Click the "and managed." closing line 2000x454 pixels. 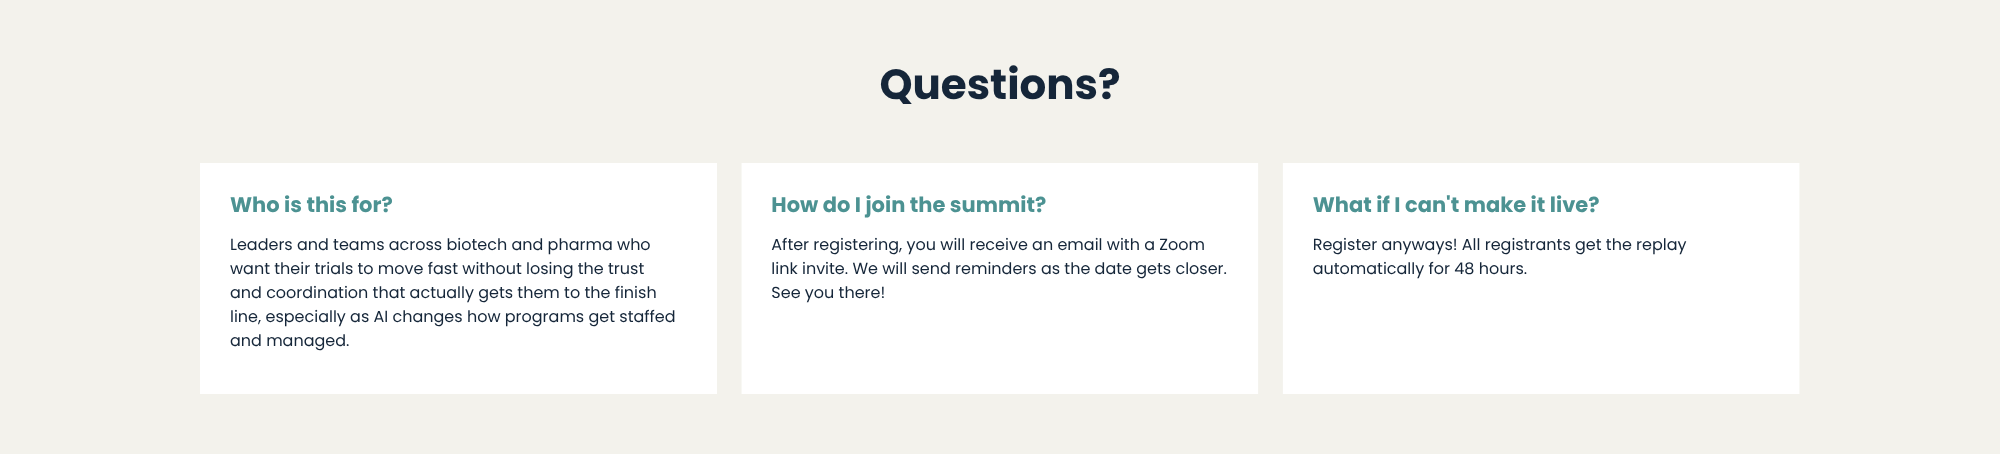pyautogui.click(x=290, y=341)
